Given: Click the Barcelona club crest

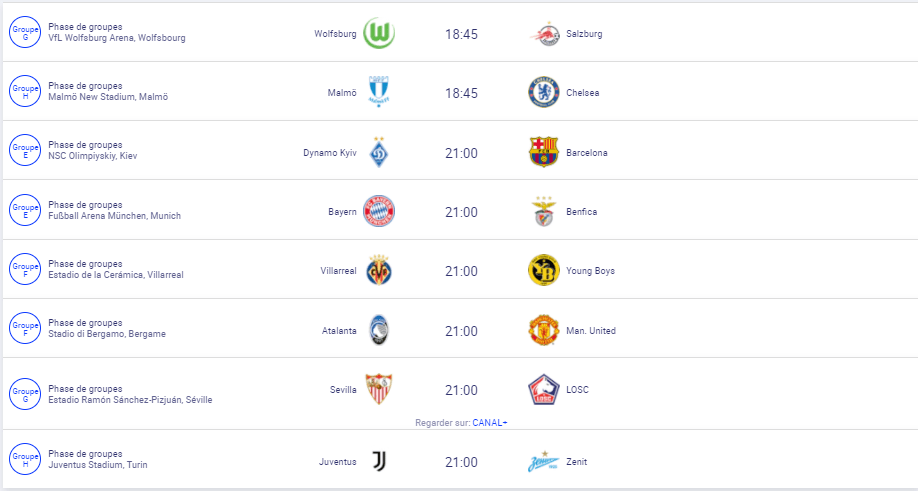Looking at the screenshot, I should coord(543,152).
